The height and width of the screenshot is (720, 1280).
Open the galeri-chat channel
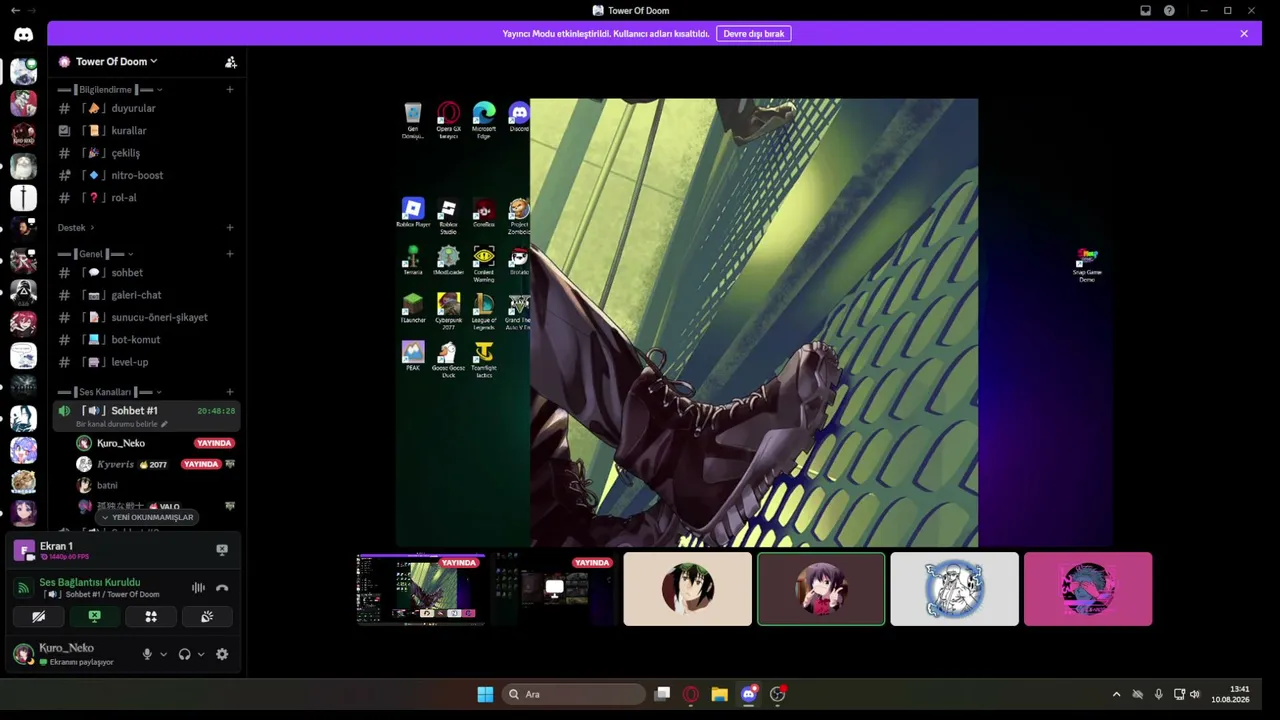(x=147, y=295)
